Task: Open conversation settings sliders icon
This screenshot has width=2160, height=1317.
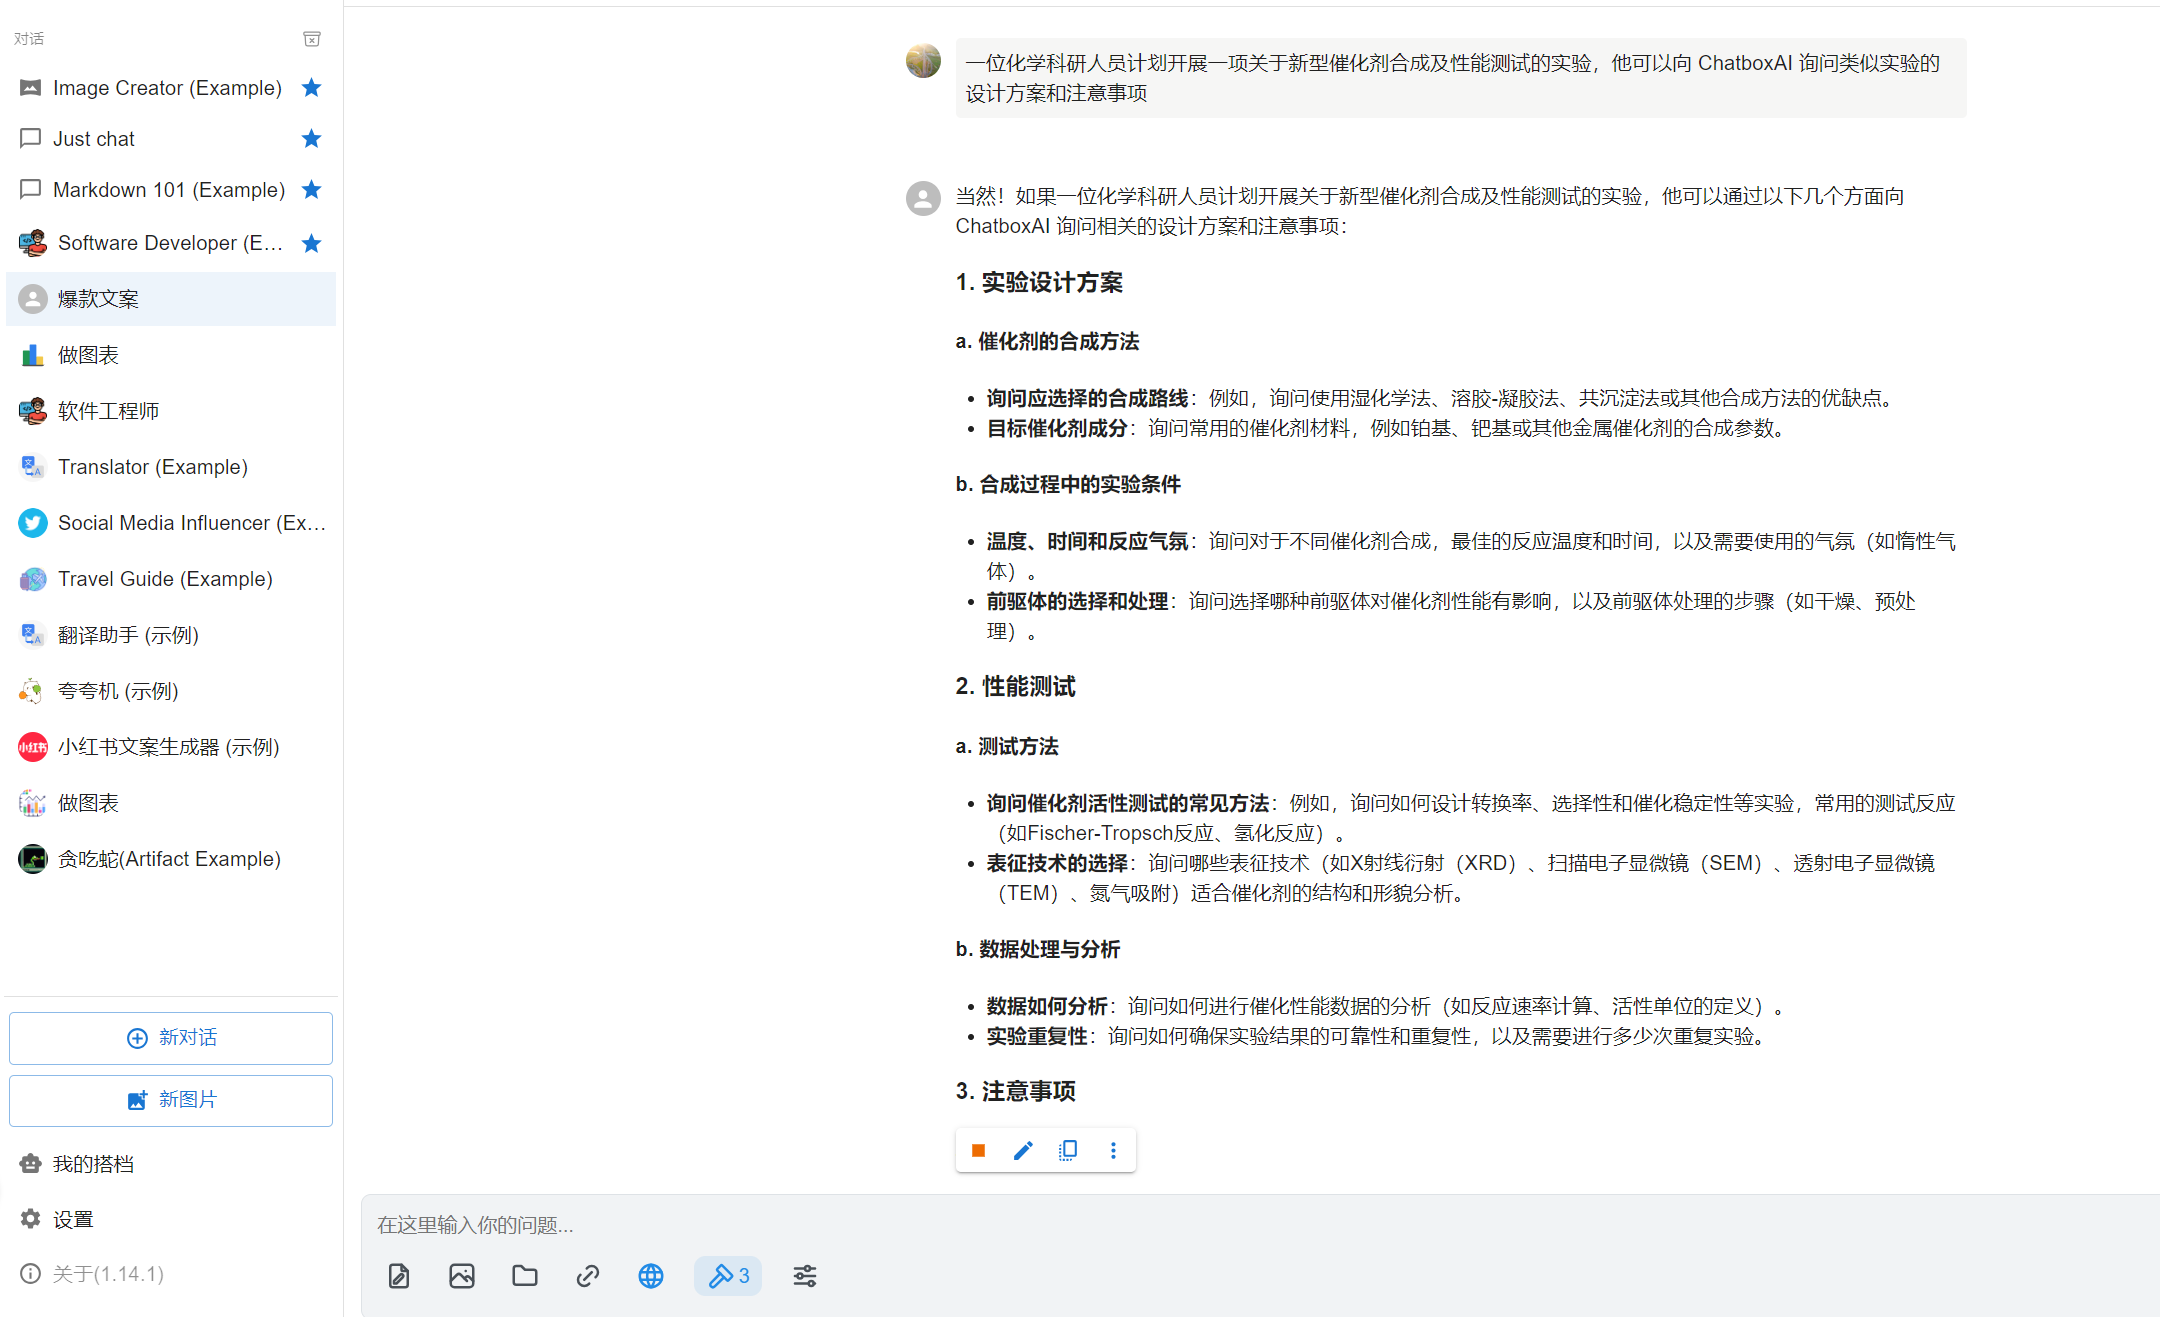Action: tap(805, 1276)
